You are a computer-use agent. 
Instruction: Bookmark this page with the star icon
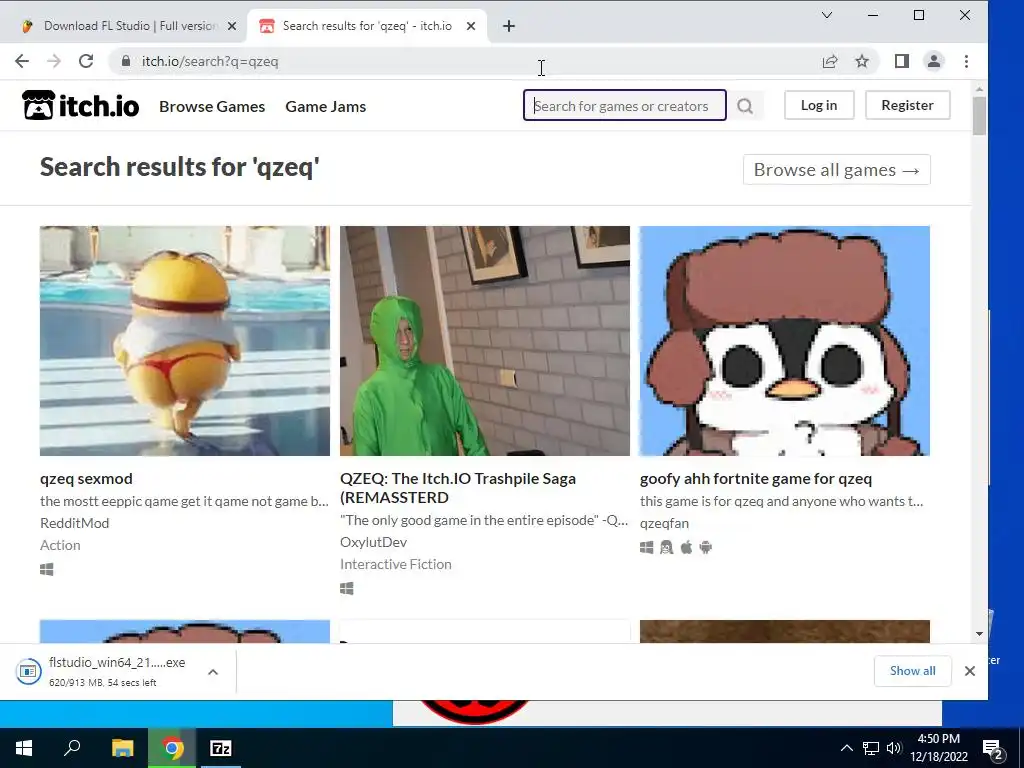[x=862, y=61]
